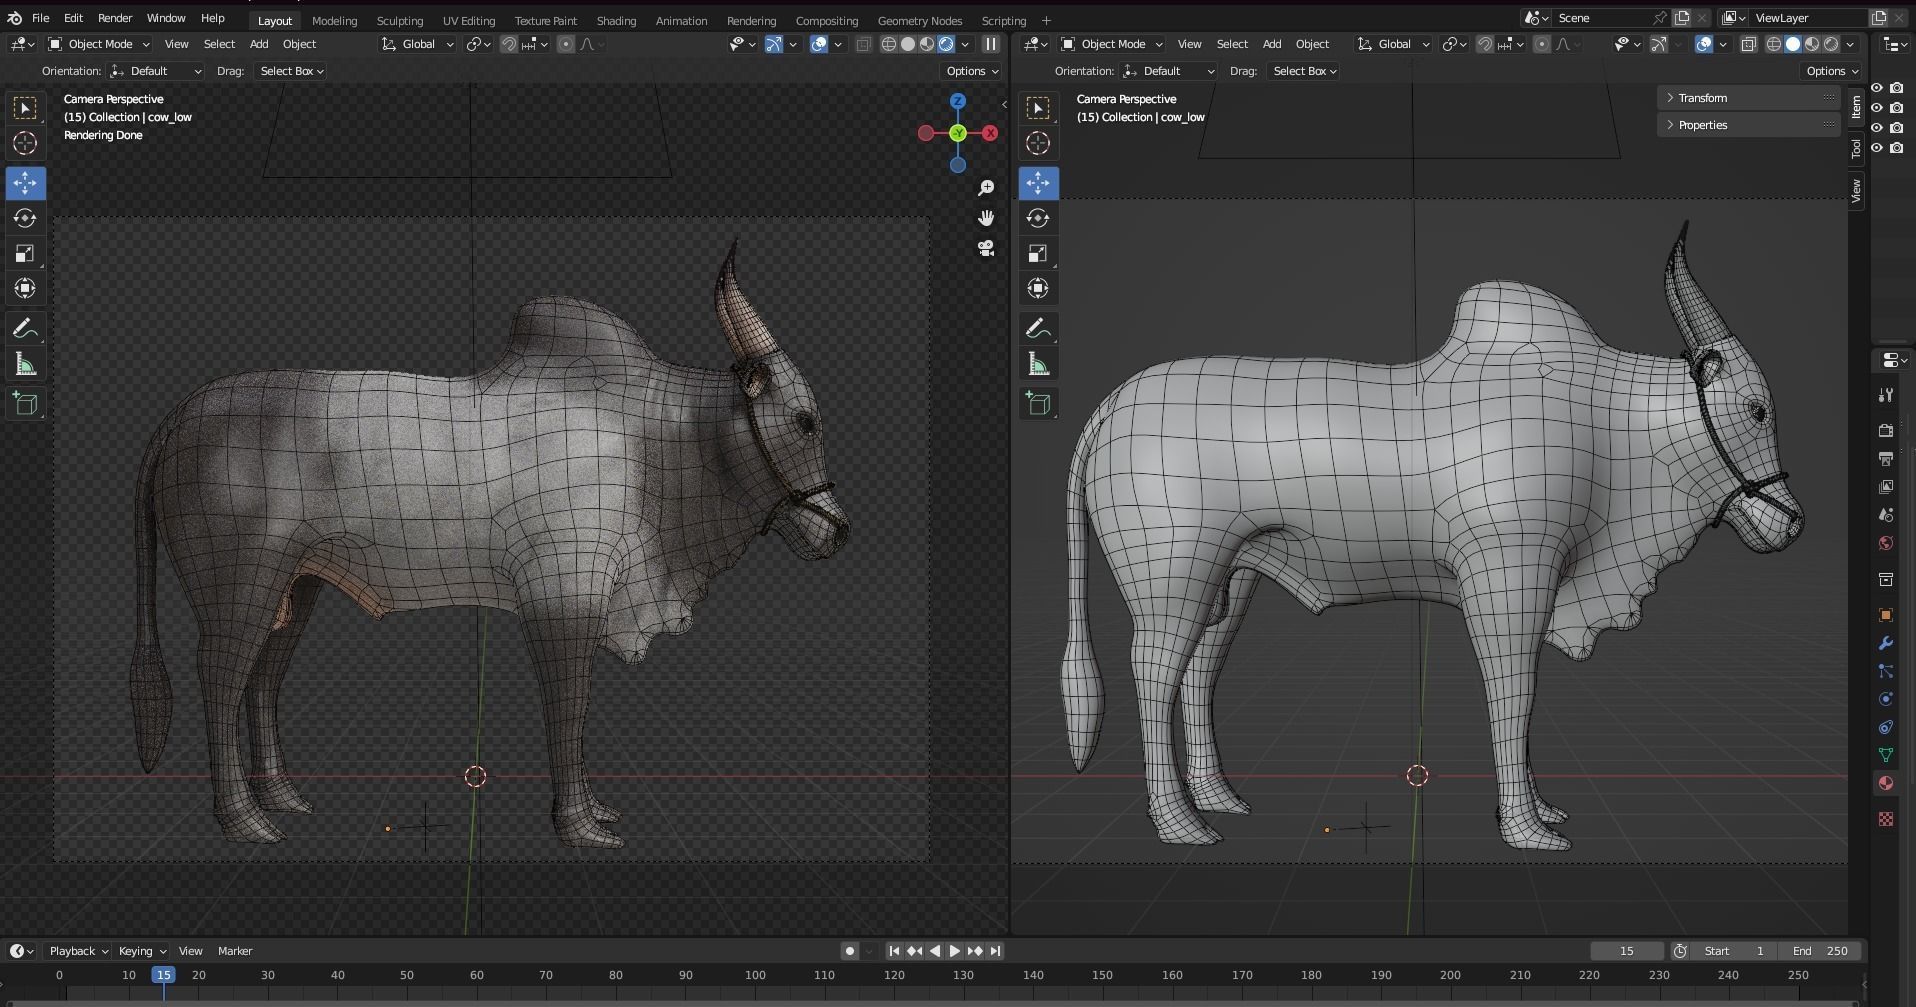Activate the Rotate tool in left viewport

pos(25,218)
